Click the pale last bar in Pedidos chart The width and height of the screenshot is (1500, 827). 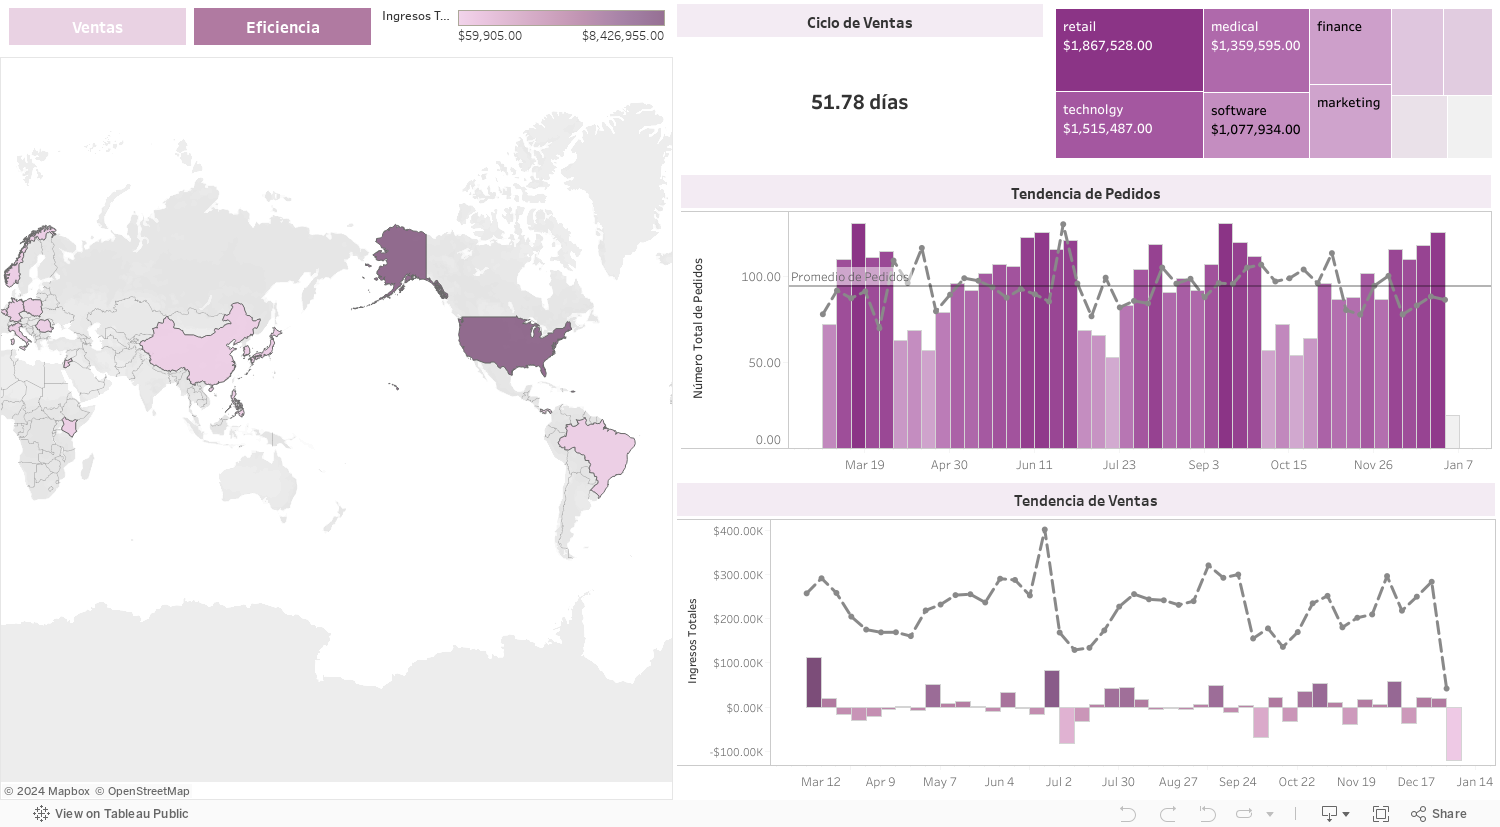[x=1452, y=432]
